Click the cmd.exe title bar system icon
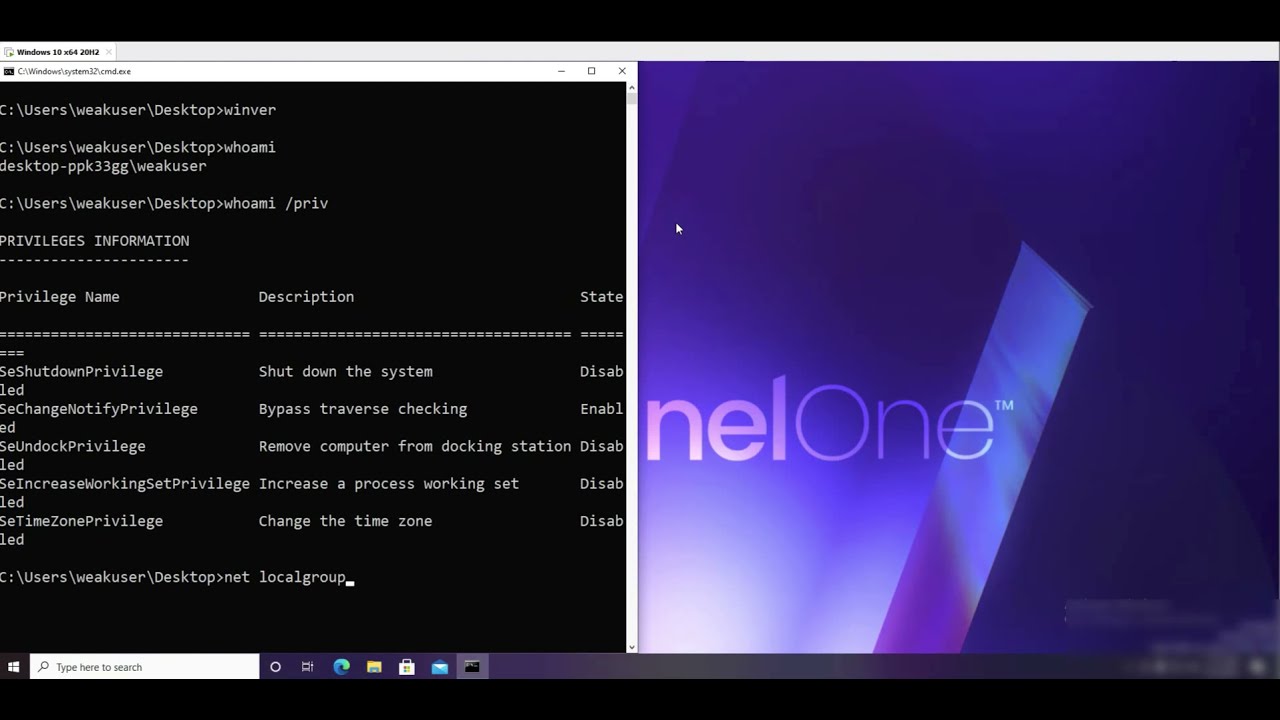The image size is (1280, 720). click(x=8, y=71)
